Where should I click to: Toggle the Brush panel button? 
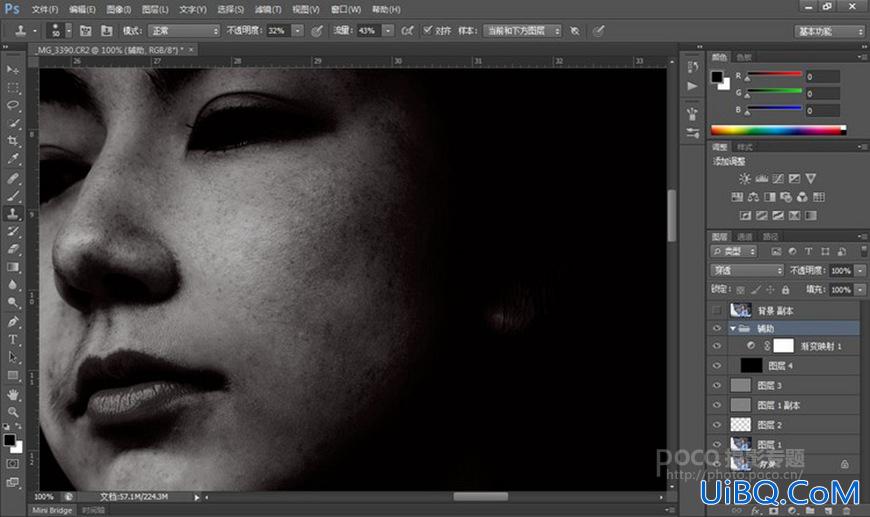point(85,31)
